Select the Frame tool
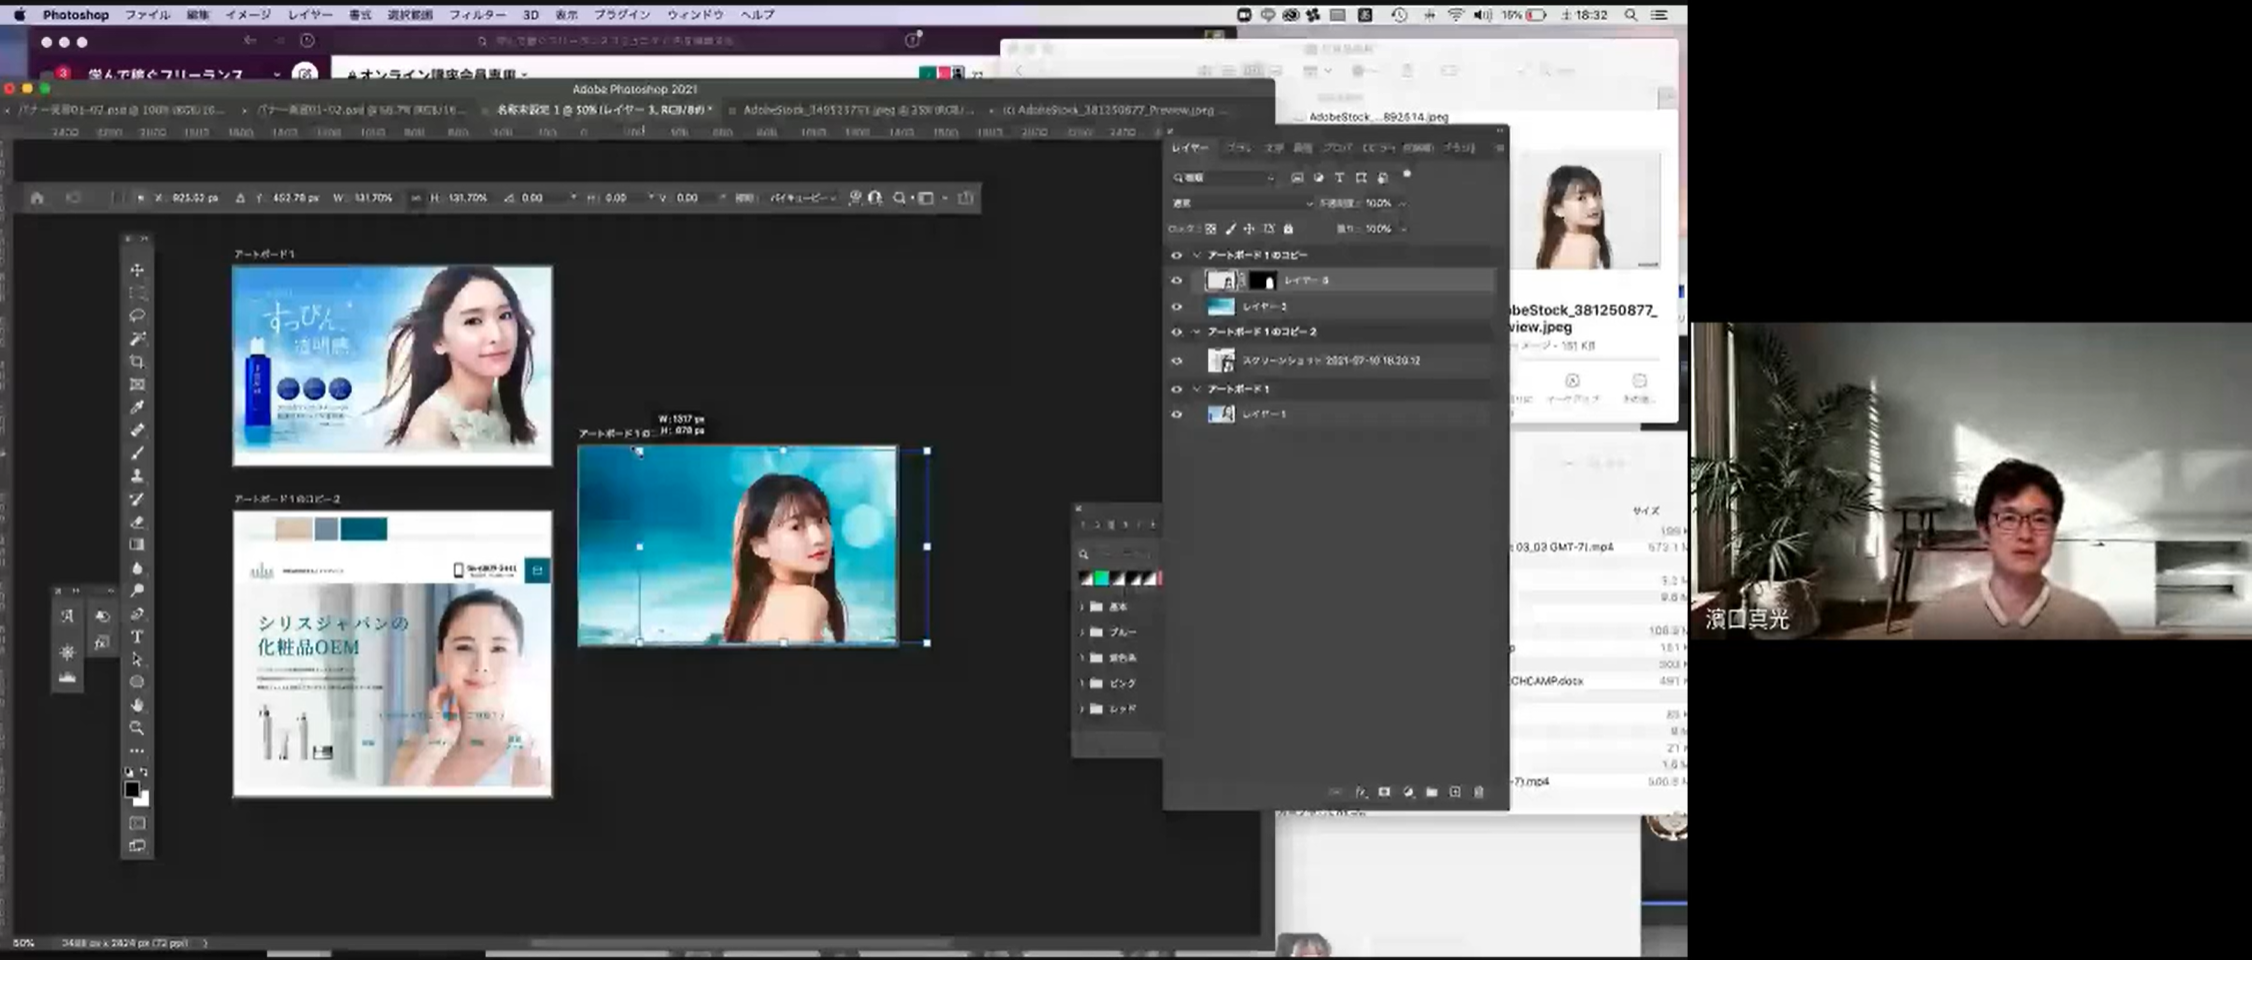 point(137,385)
